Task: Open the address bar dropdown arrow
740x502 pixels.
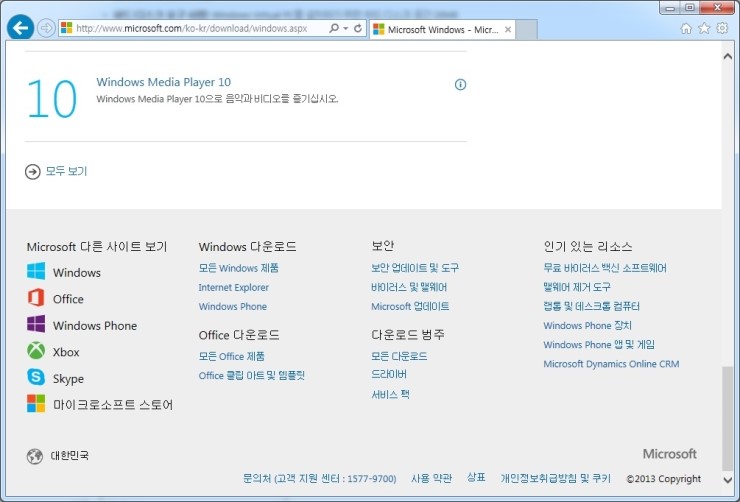Action: (x=345, y=28)
